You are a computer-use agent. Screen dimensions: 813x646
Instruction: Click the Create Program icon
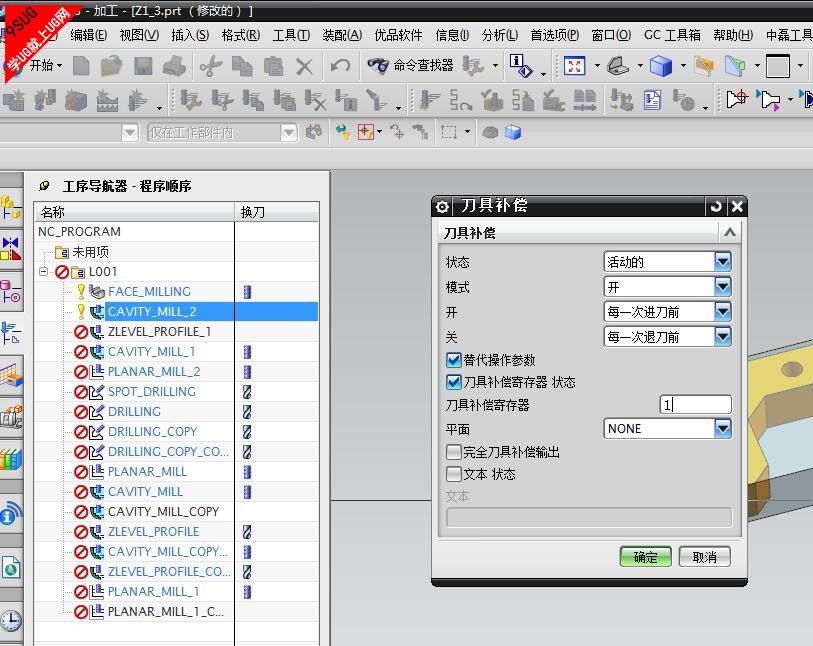click(15, 101)
